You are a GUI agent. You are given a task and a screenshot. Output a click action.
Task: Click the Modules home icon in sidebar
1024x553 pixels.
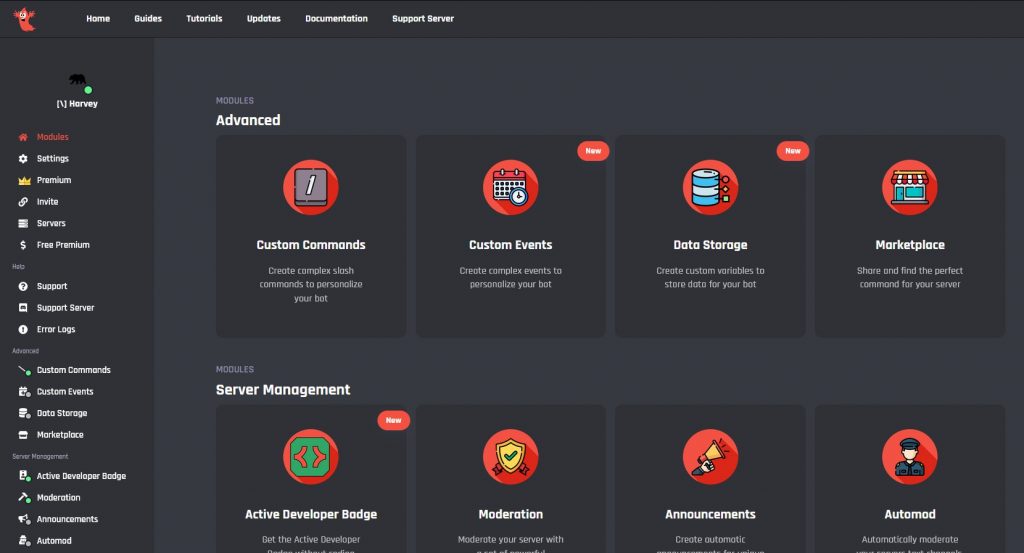[x=23, y=137]
